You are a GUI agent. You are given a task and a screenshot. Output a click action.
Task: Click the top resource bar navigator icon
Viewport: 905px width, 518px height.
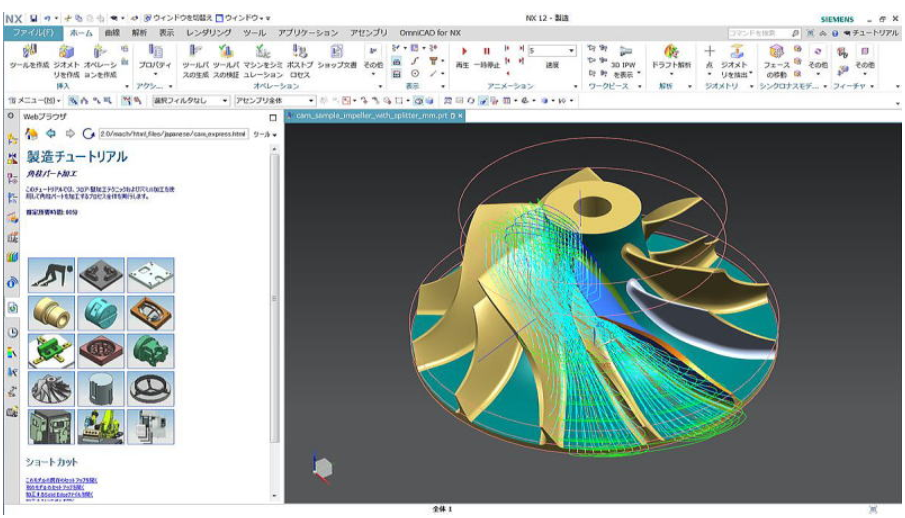pos(12,139)
